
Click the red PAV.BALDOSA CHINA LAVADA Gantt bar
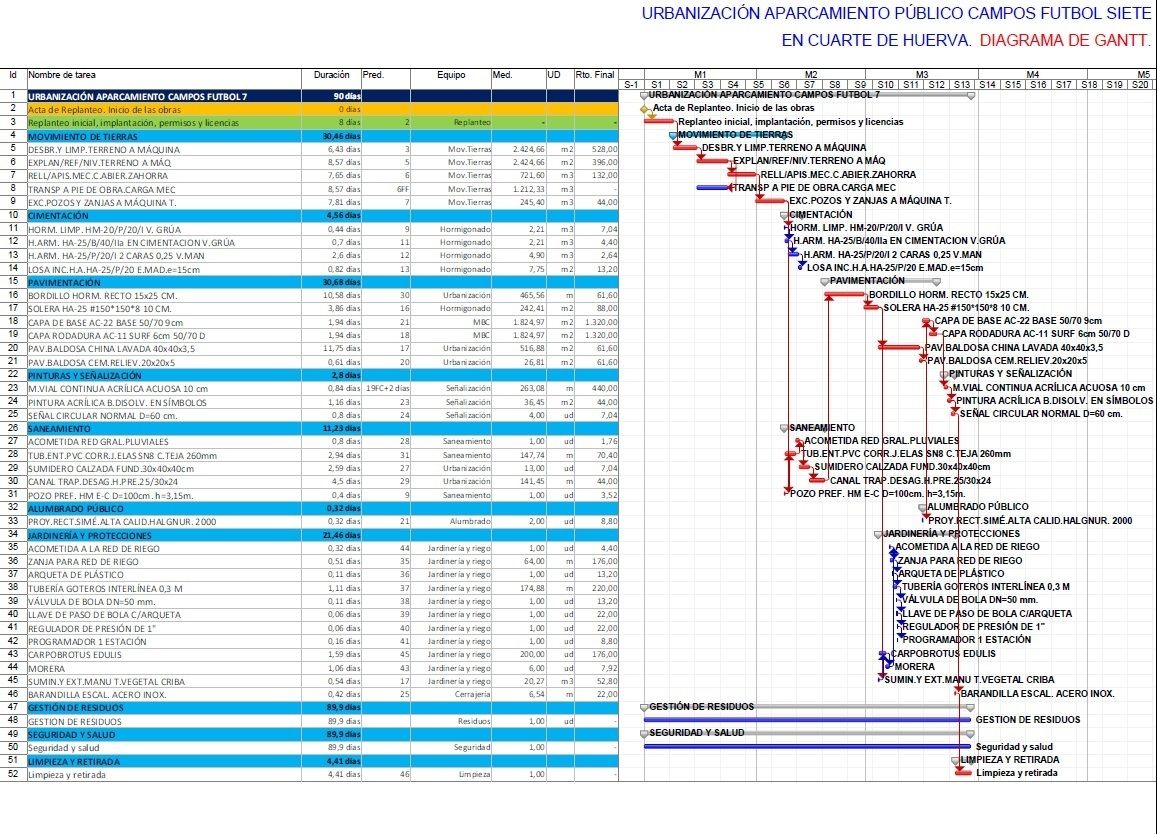[900, 347]
